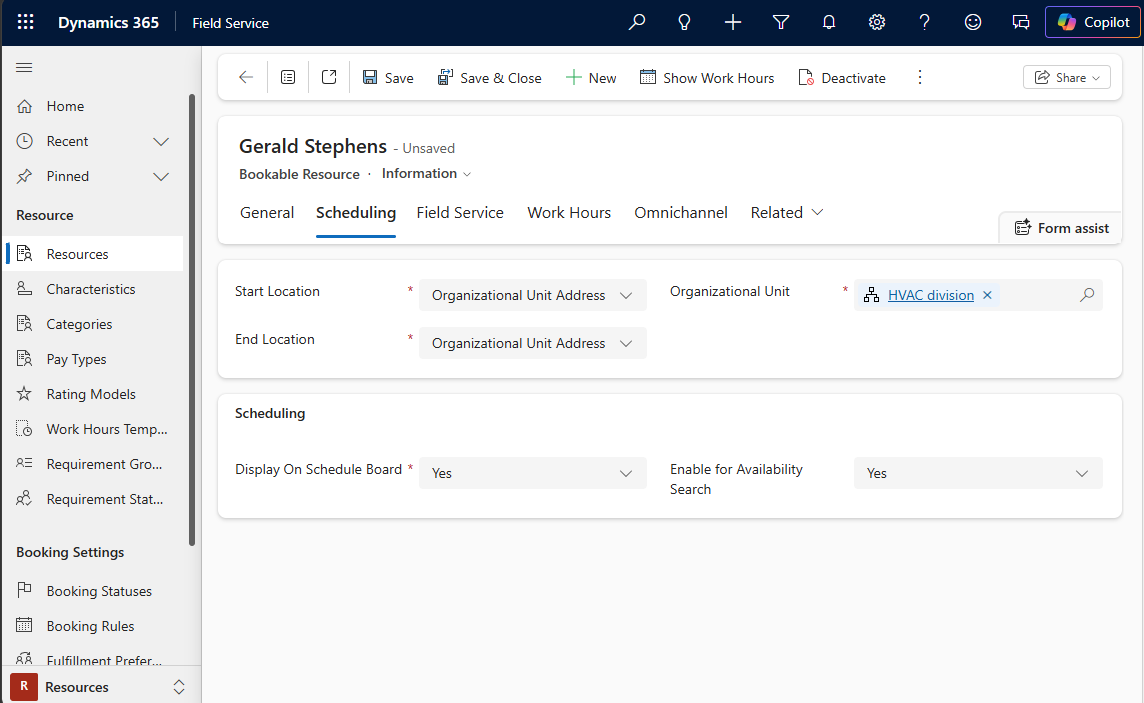
Task: Open the advanced find funnel icon
Action: coord(781,22)
